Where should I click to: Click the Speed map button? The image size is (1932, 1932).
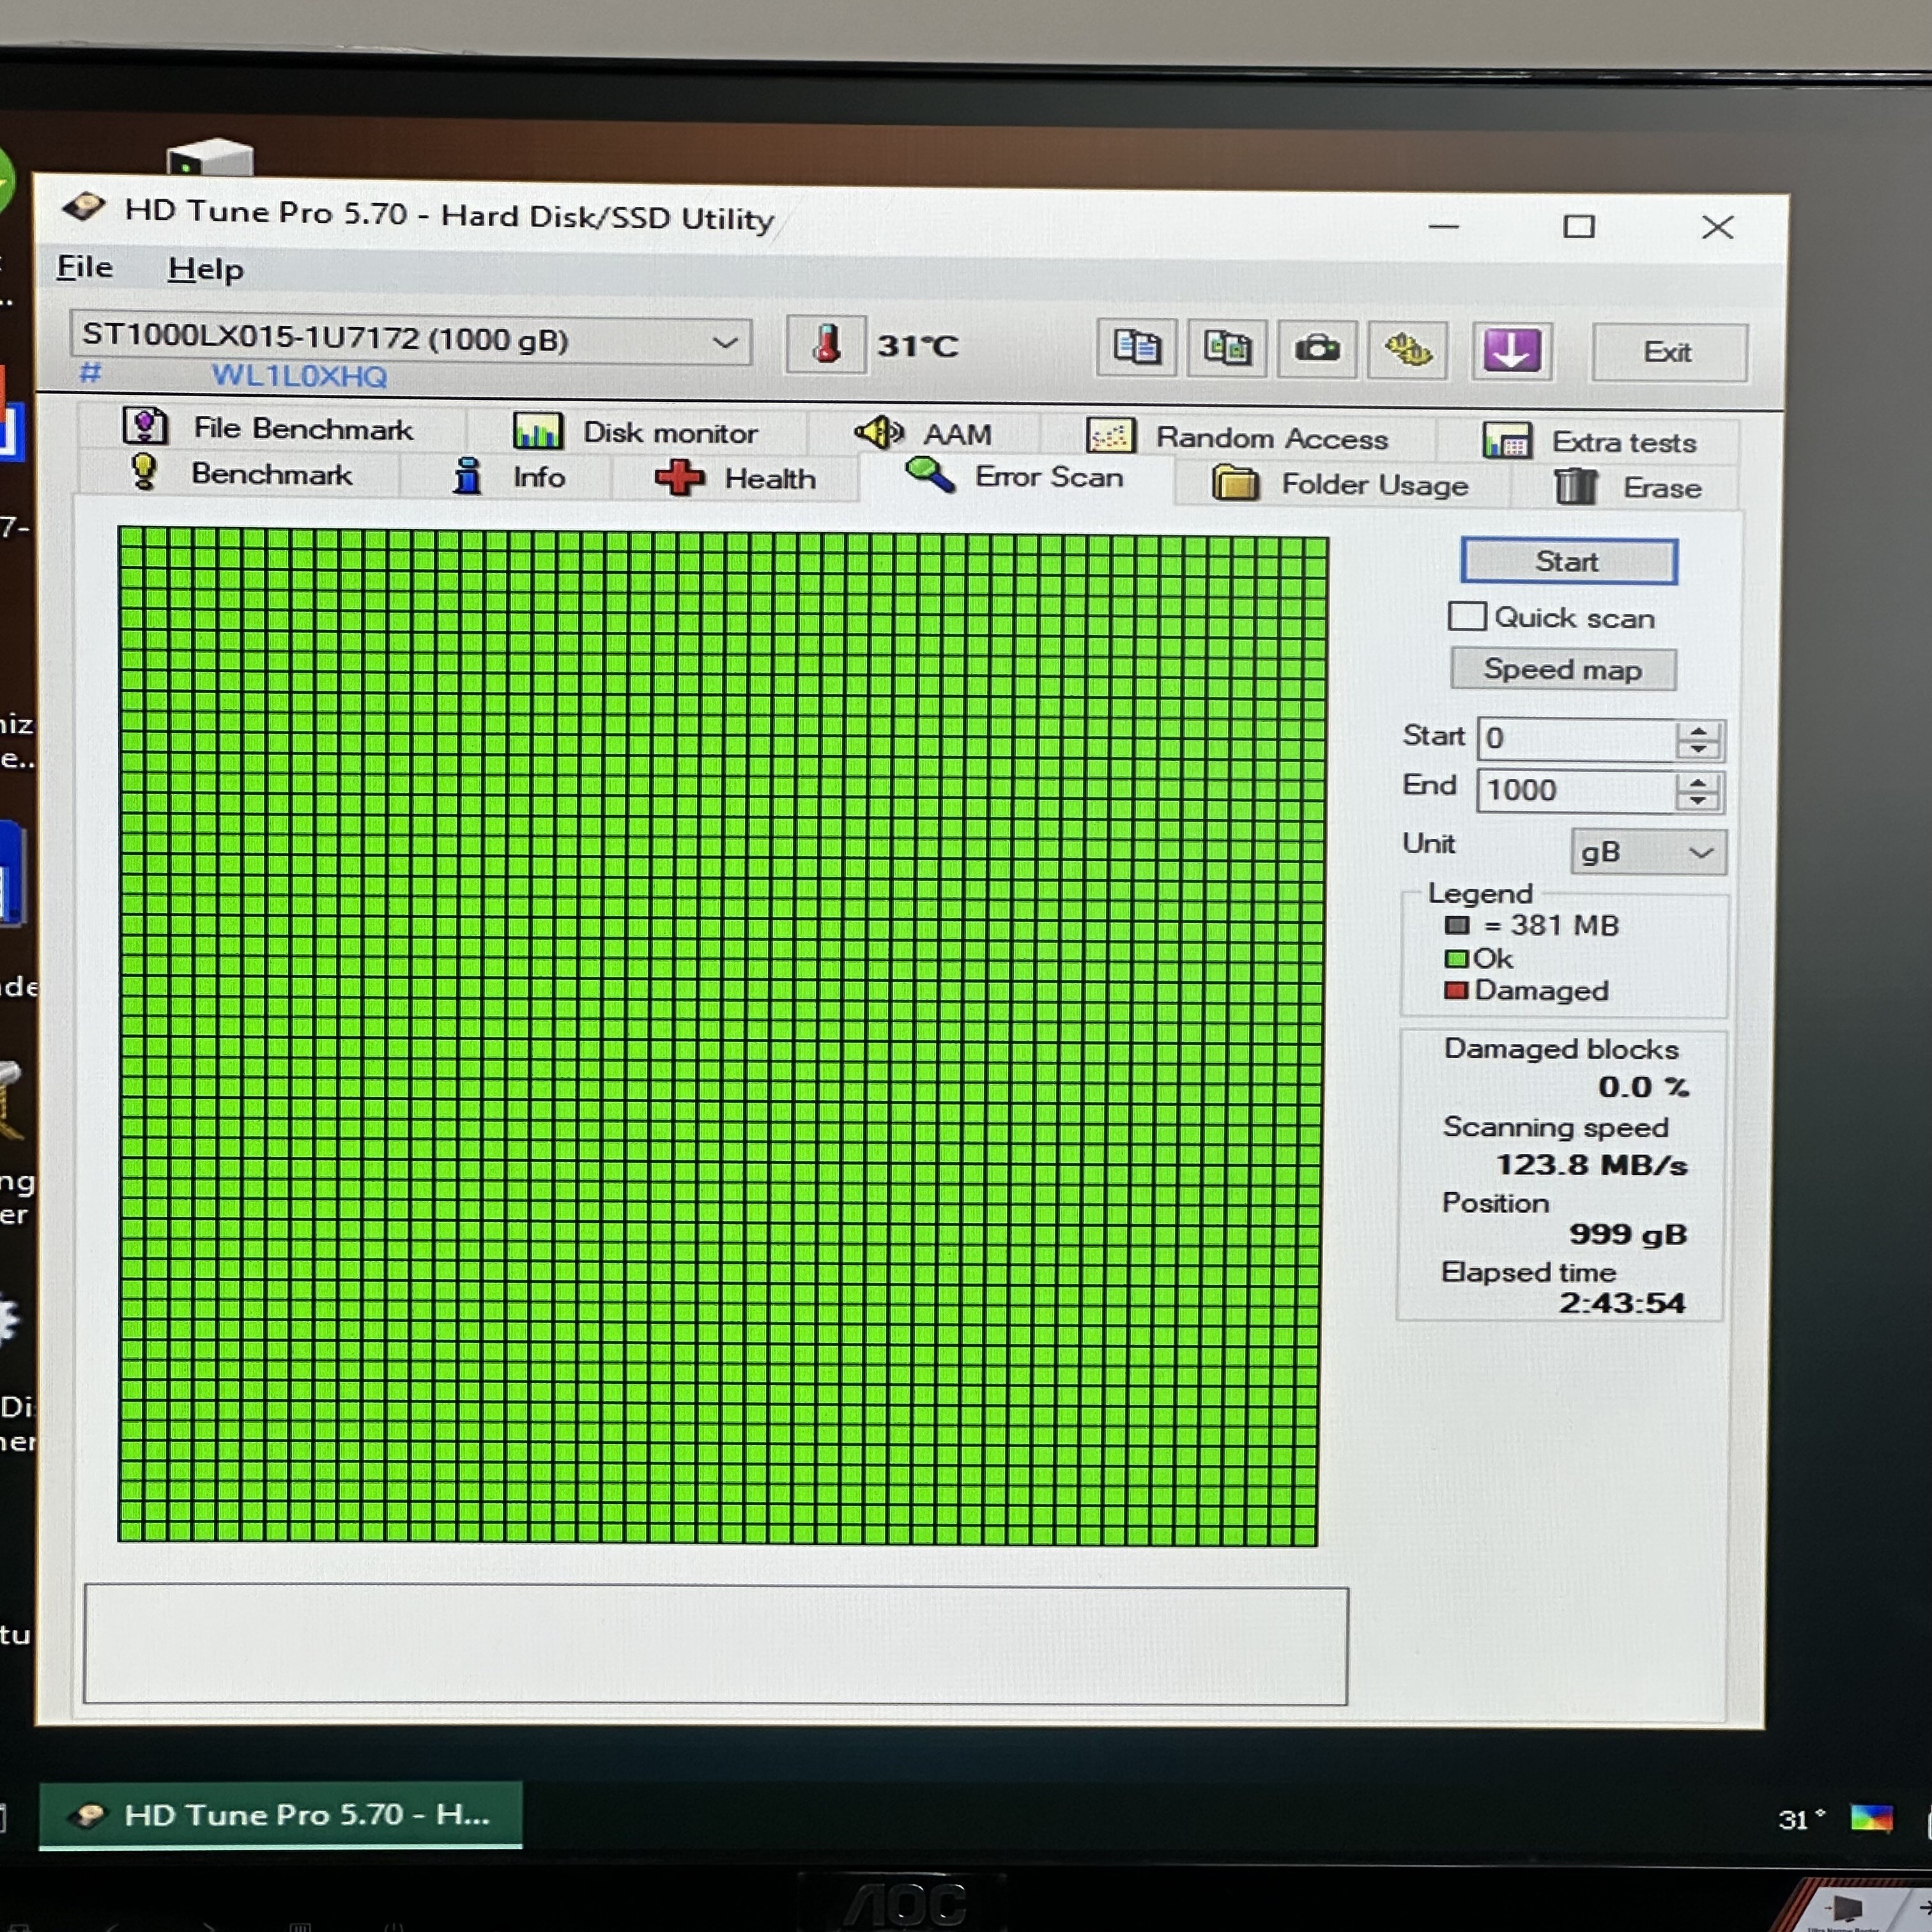[1562, 669]
